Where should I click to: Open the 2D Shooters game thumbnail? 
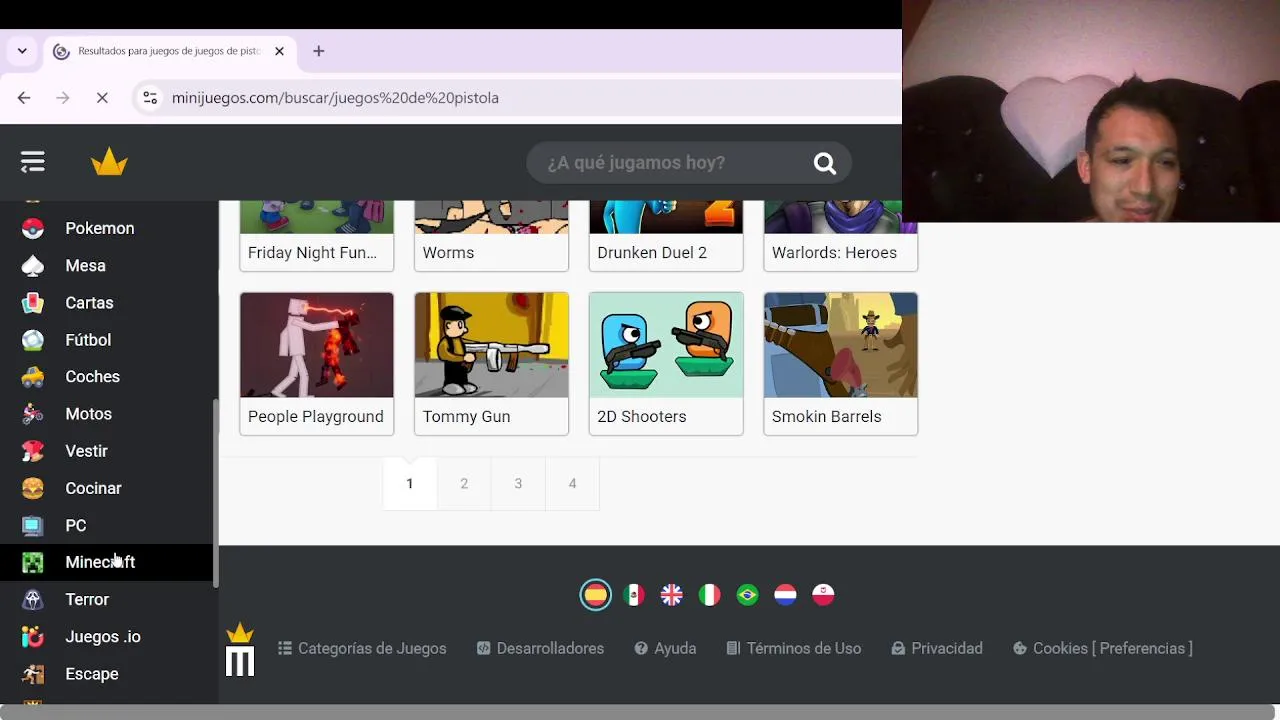[666, 345]
